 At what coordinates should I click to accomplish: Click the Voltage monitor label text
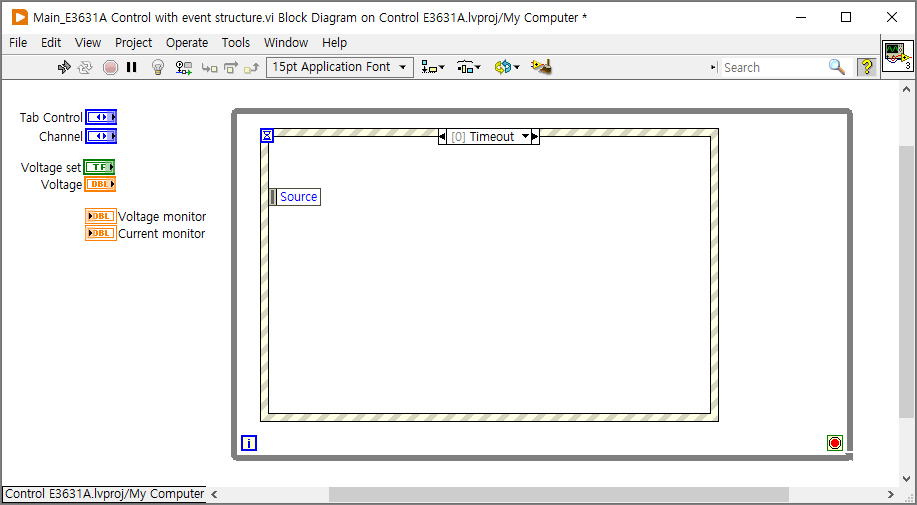162,216
